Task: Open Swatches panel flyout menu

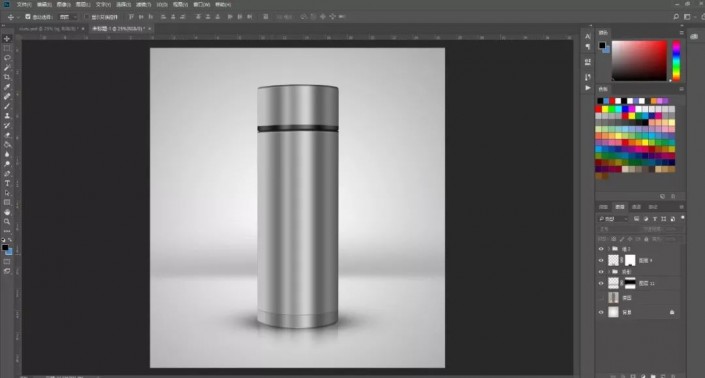Action: click(x=682, y=89)
